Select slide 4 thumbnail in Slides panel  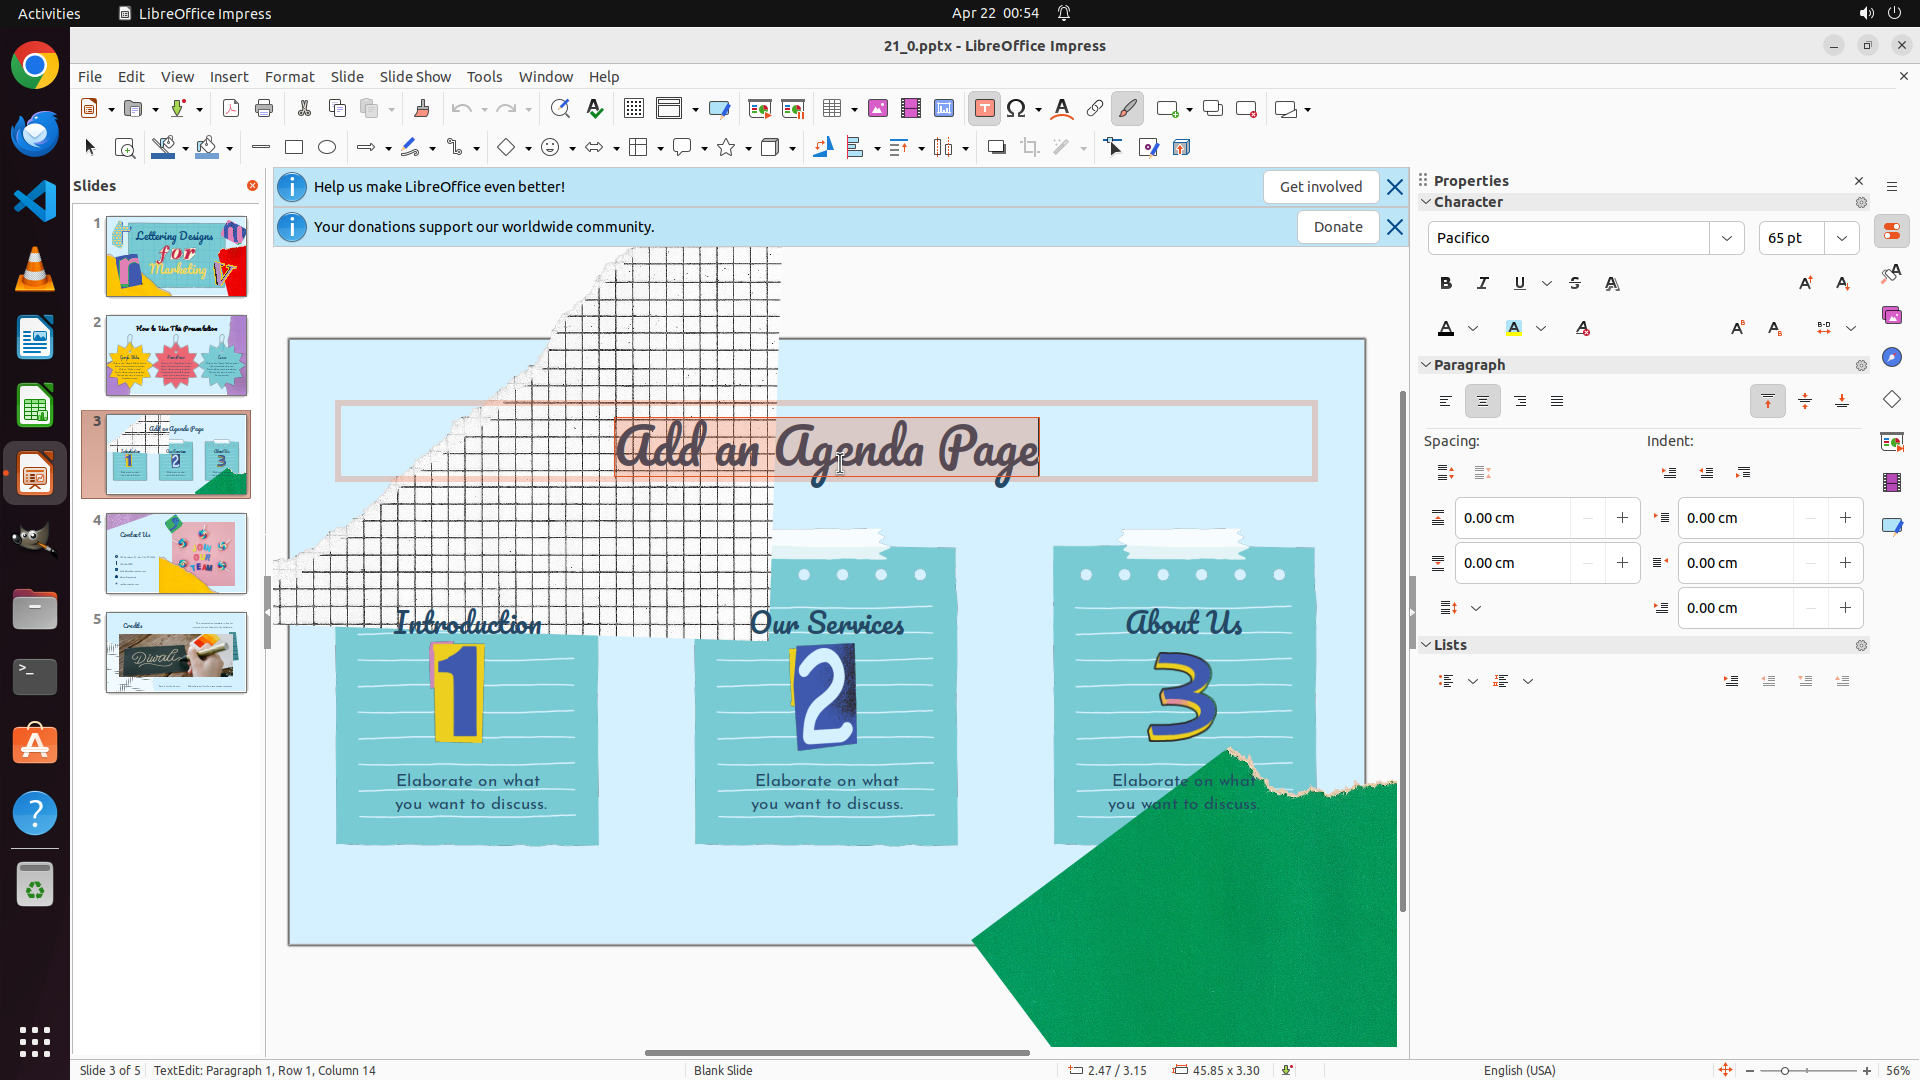(x=176, y=554)
